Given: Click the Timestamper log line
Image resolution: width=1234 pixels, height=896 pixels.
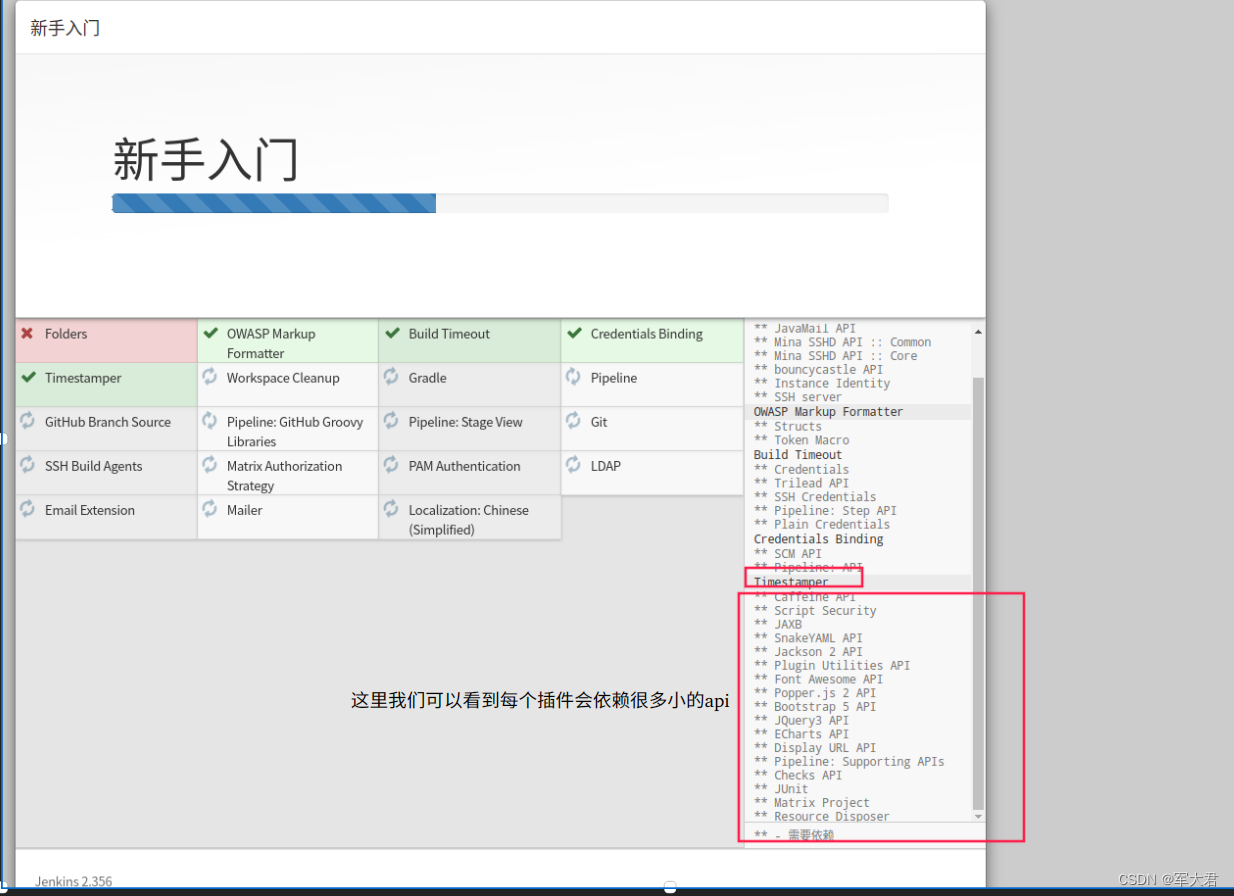Looking at the screenshot, I should pos(791,582).
